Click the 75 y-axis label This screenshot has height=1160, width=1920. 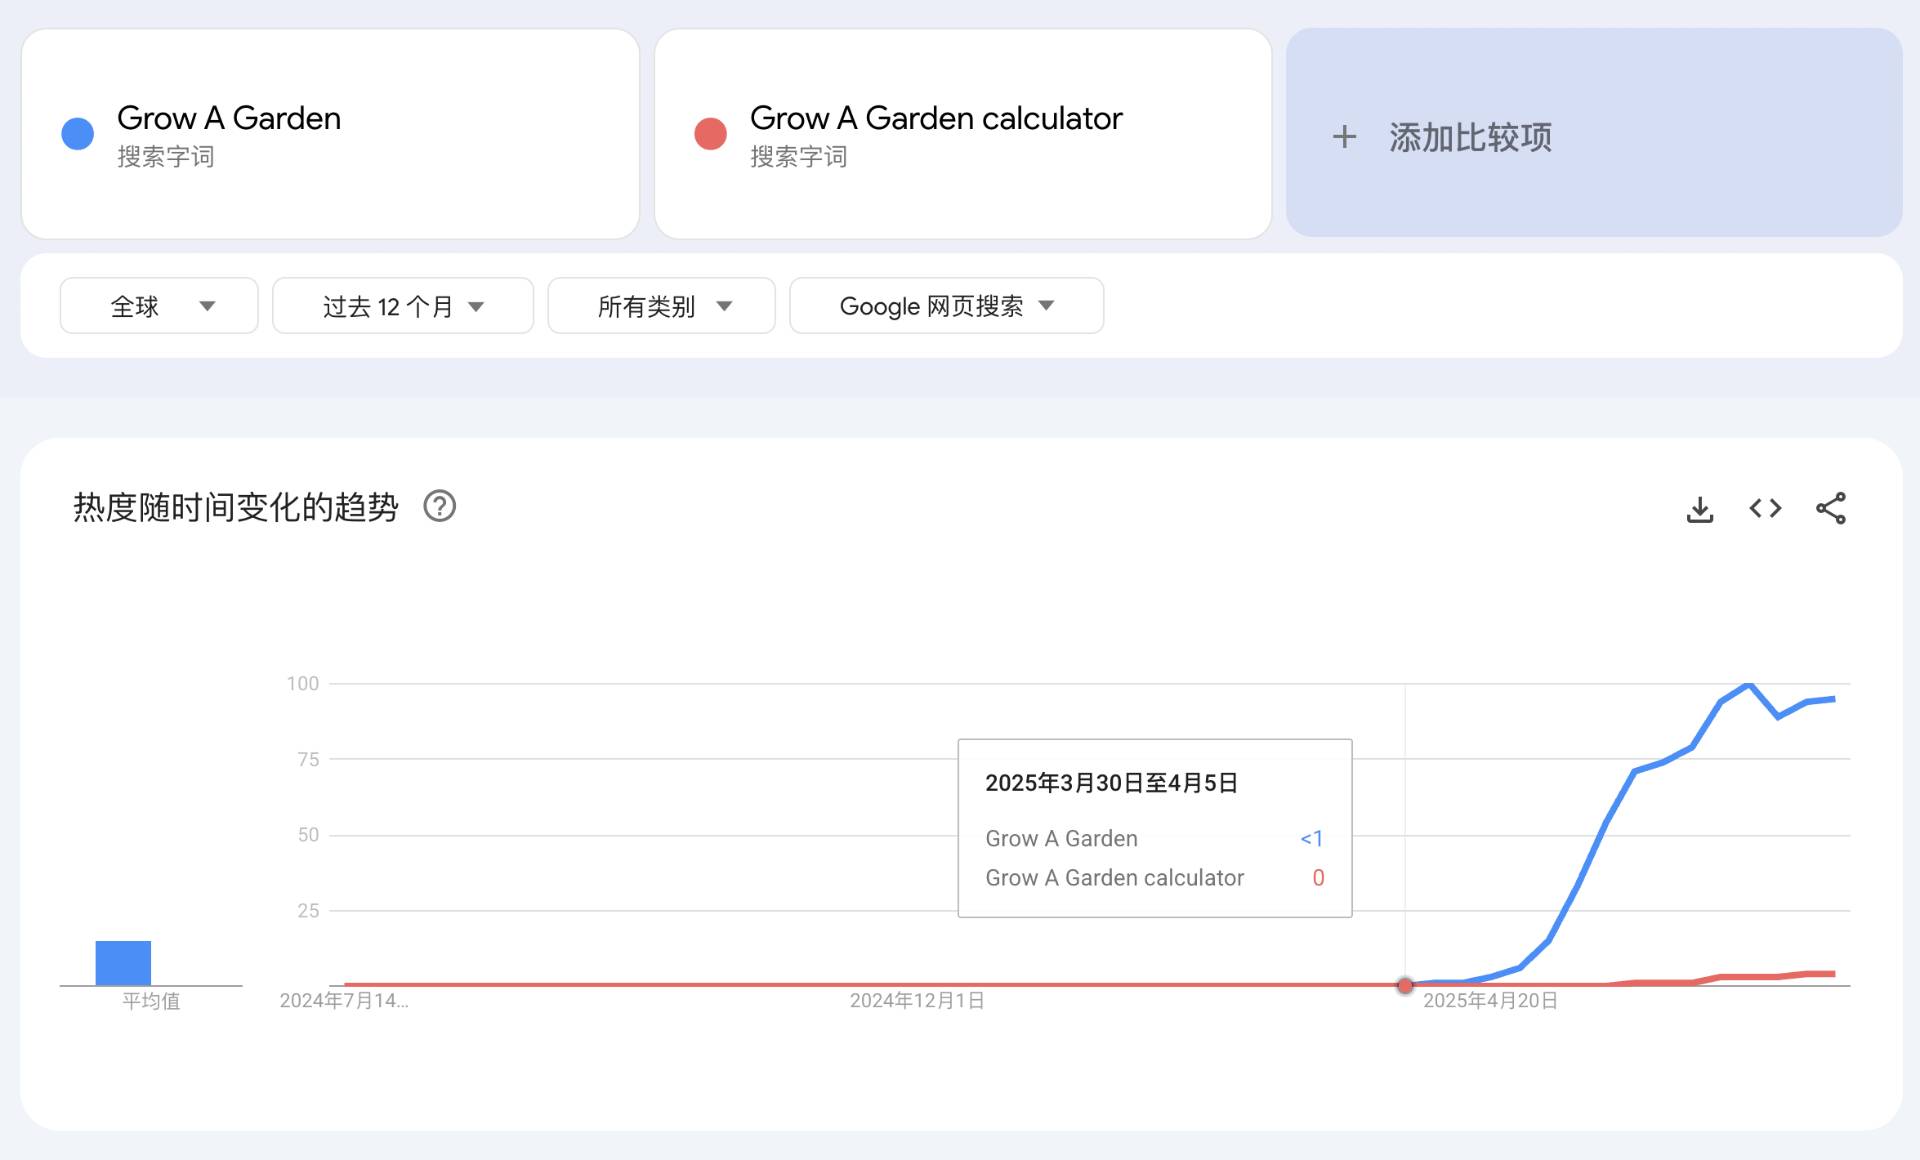[x=308, y=759]
